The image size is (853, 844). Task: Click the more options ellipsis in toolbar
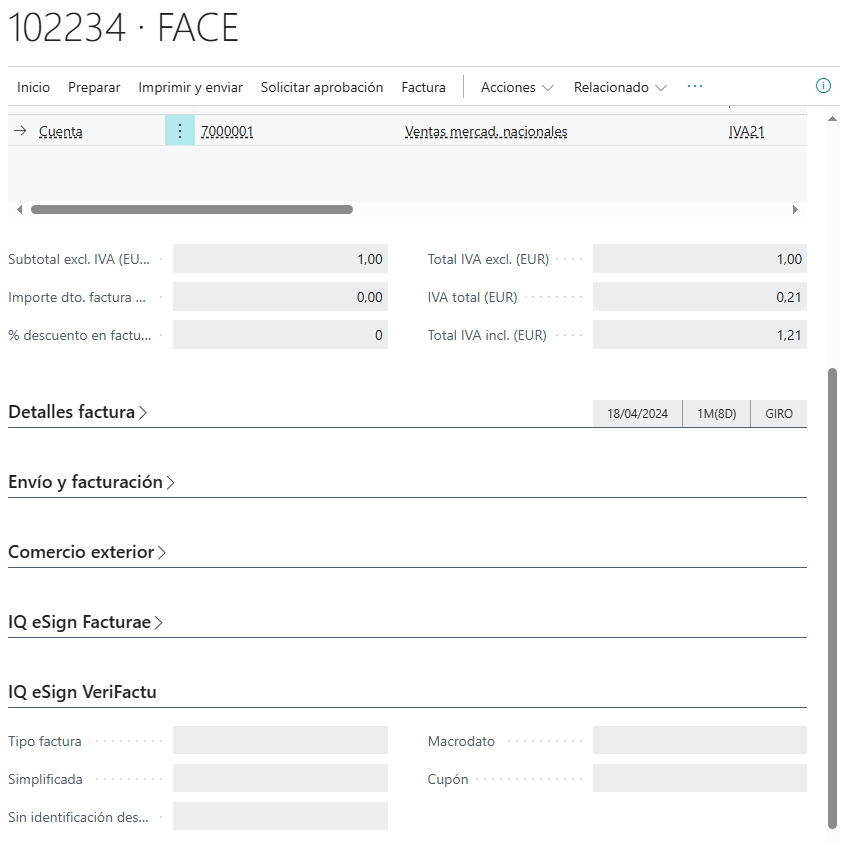pyautogui.click(x=695, y=87)
